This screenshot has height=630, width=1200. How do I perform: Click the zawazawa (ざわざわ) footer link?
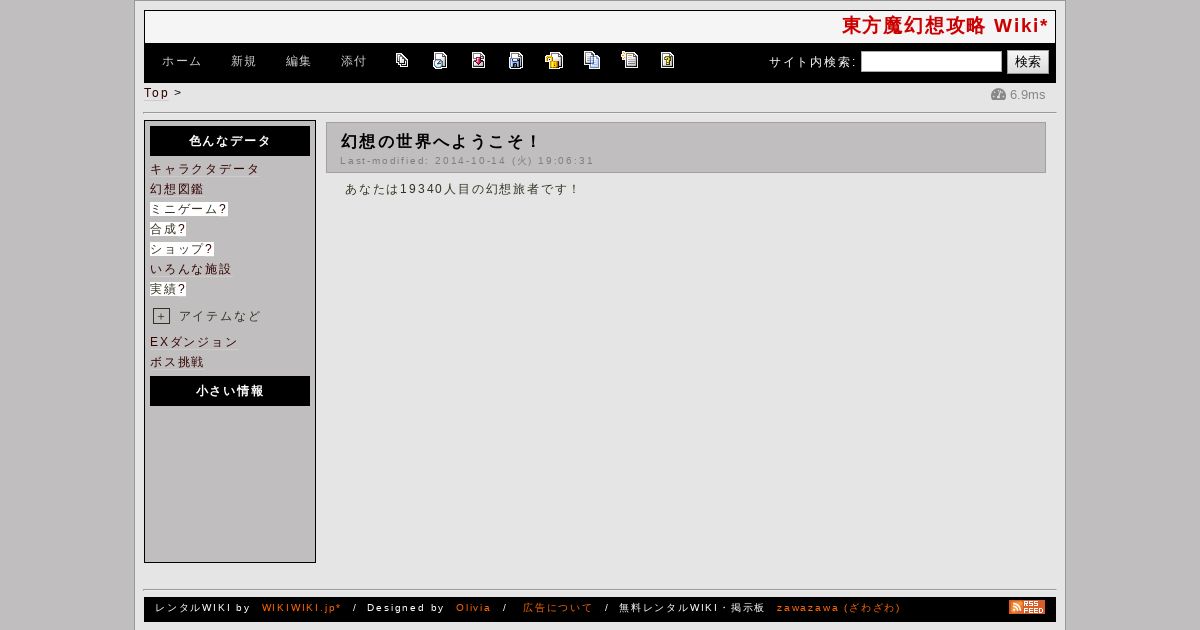839,608
